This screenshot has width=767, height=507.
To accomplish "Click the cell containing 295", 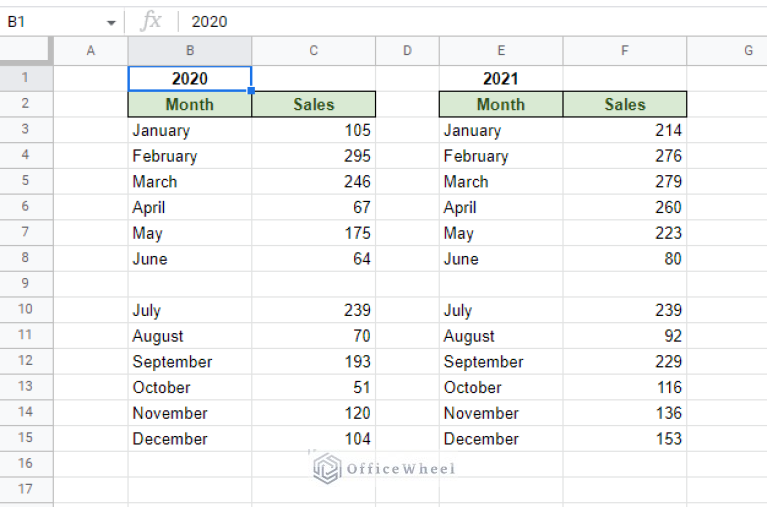I will 314,156.
